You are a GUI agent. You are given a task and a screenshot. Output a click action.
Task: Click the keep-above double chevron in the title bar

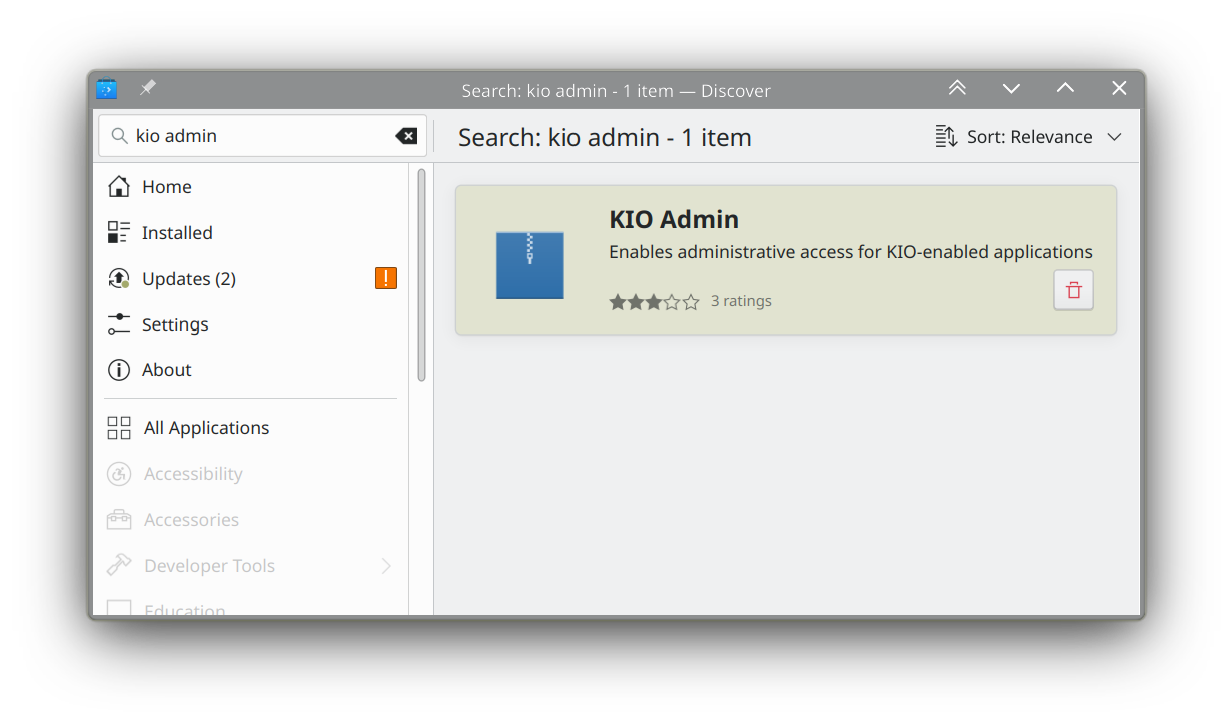click(x=957, y=89)
